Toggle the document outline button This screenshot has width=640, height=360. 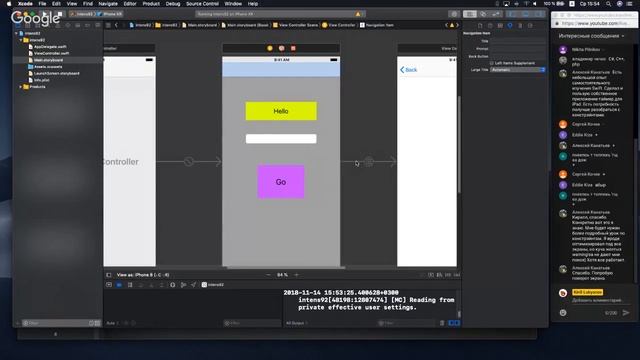pos(109,275)
